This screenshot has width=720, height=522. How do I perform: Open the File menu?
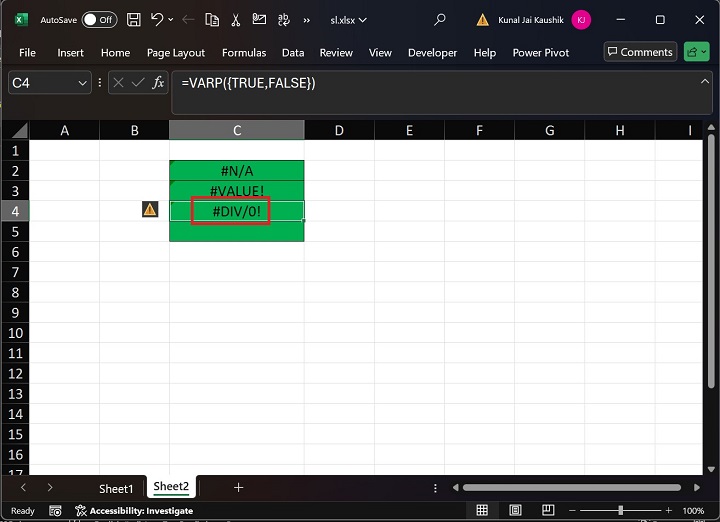[x=27, y=53]
